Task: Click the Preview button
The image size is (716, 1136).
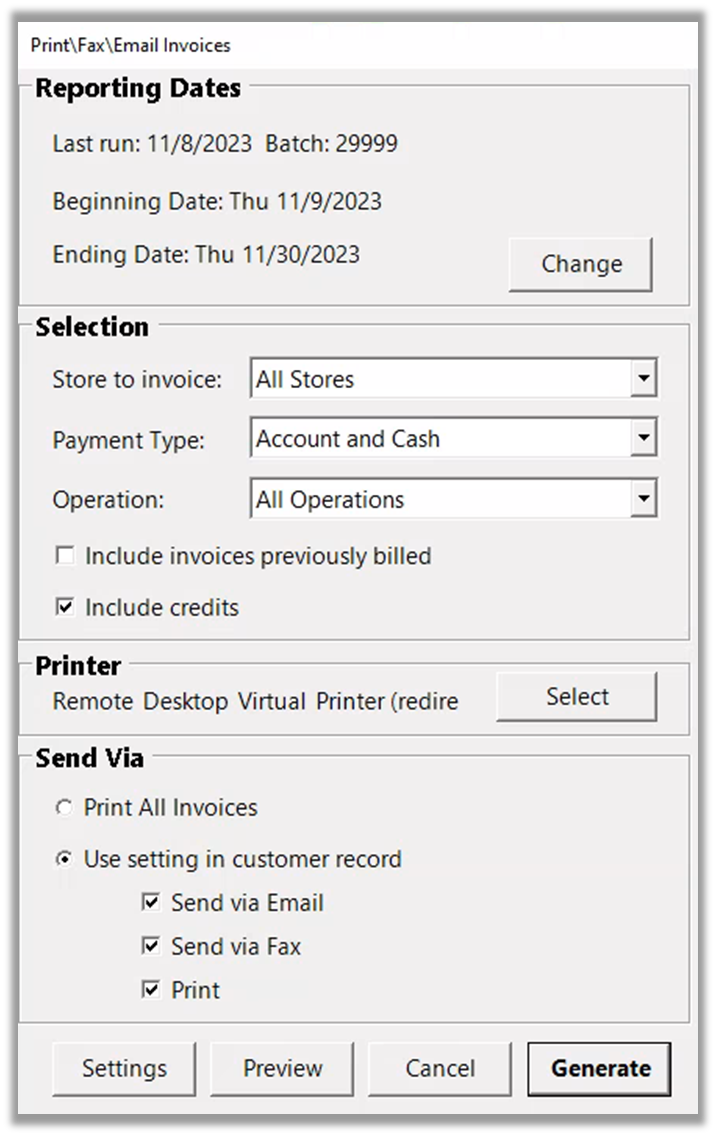Action: pyautogui.click(x=282, y=1068)
